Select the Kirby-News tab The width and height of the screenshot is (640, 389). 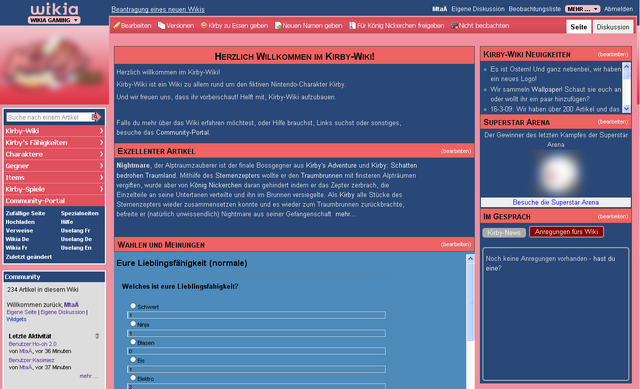[x=504, y=232]
